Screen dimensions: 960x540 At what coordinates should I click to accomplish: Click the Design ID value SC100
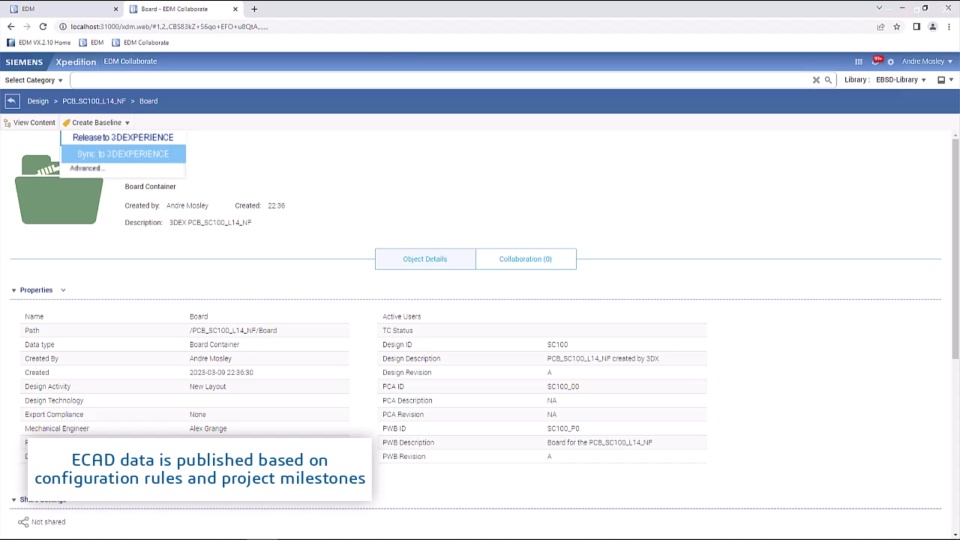[x=557, y=345]
